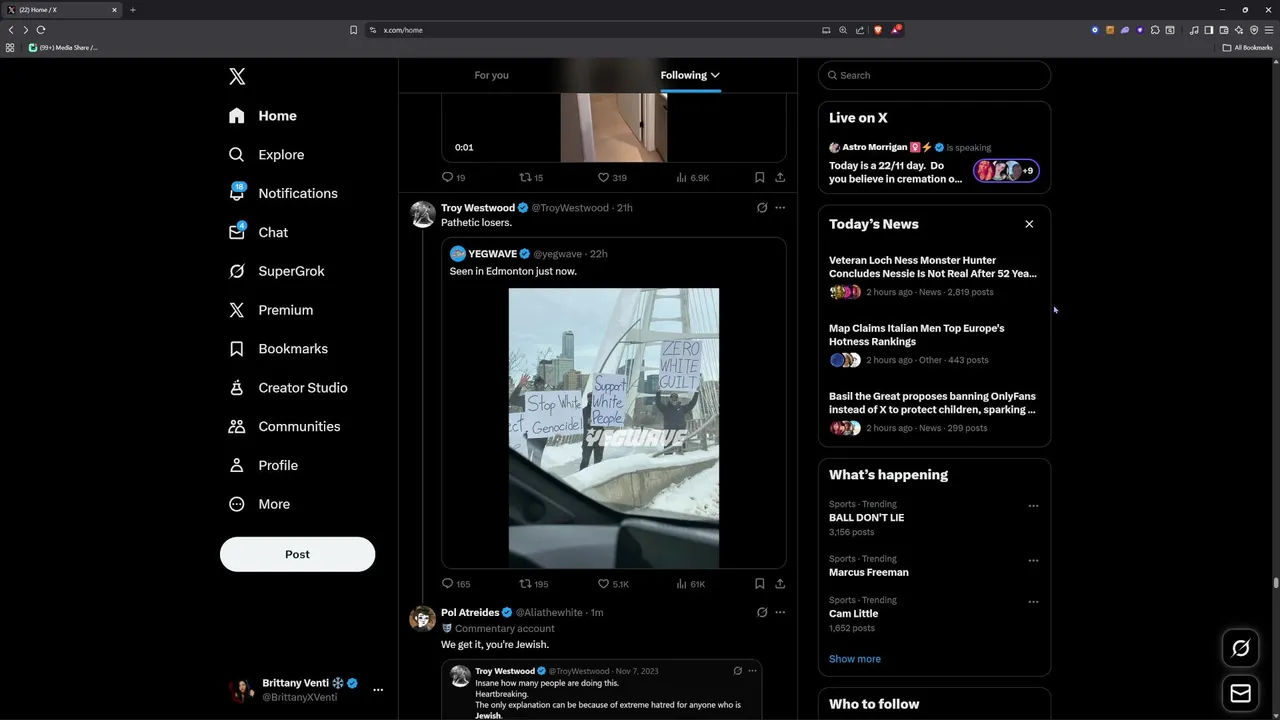Screen dimensions: 1280x720
Task: Open floating Grok button at bottom right
Action: [x=1241, y=648]
